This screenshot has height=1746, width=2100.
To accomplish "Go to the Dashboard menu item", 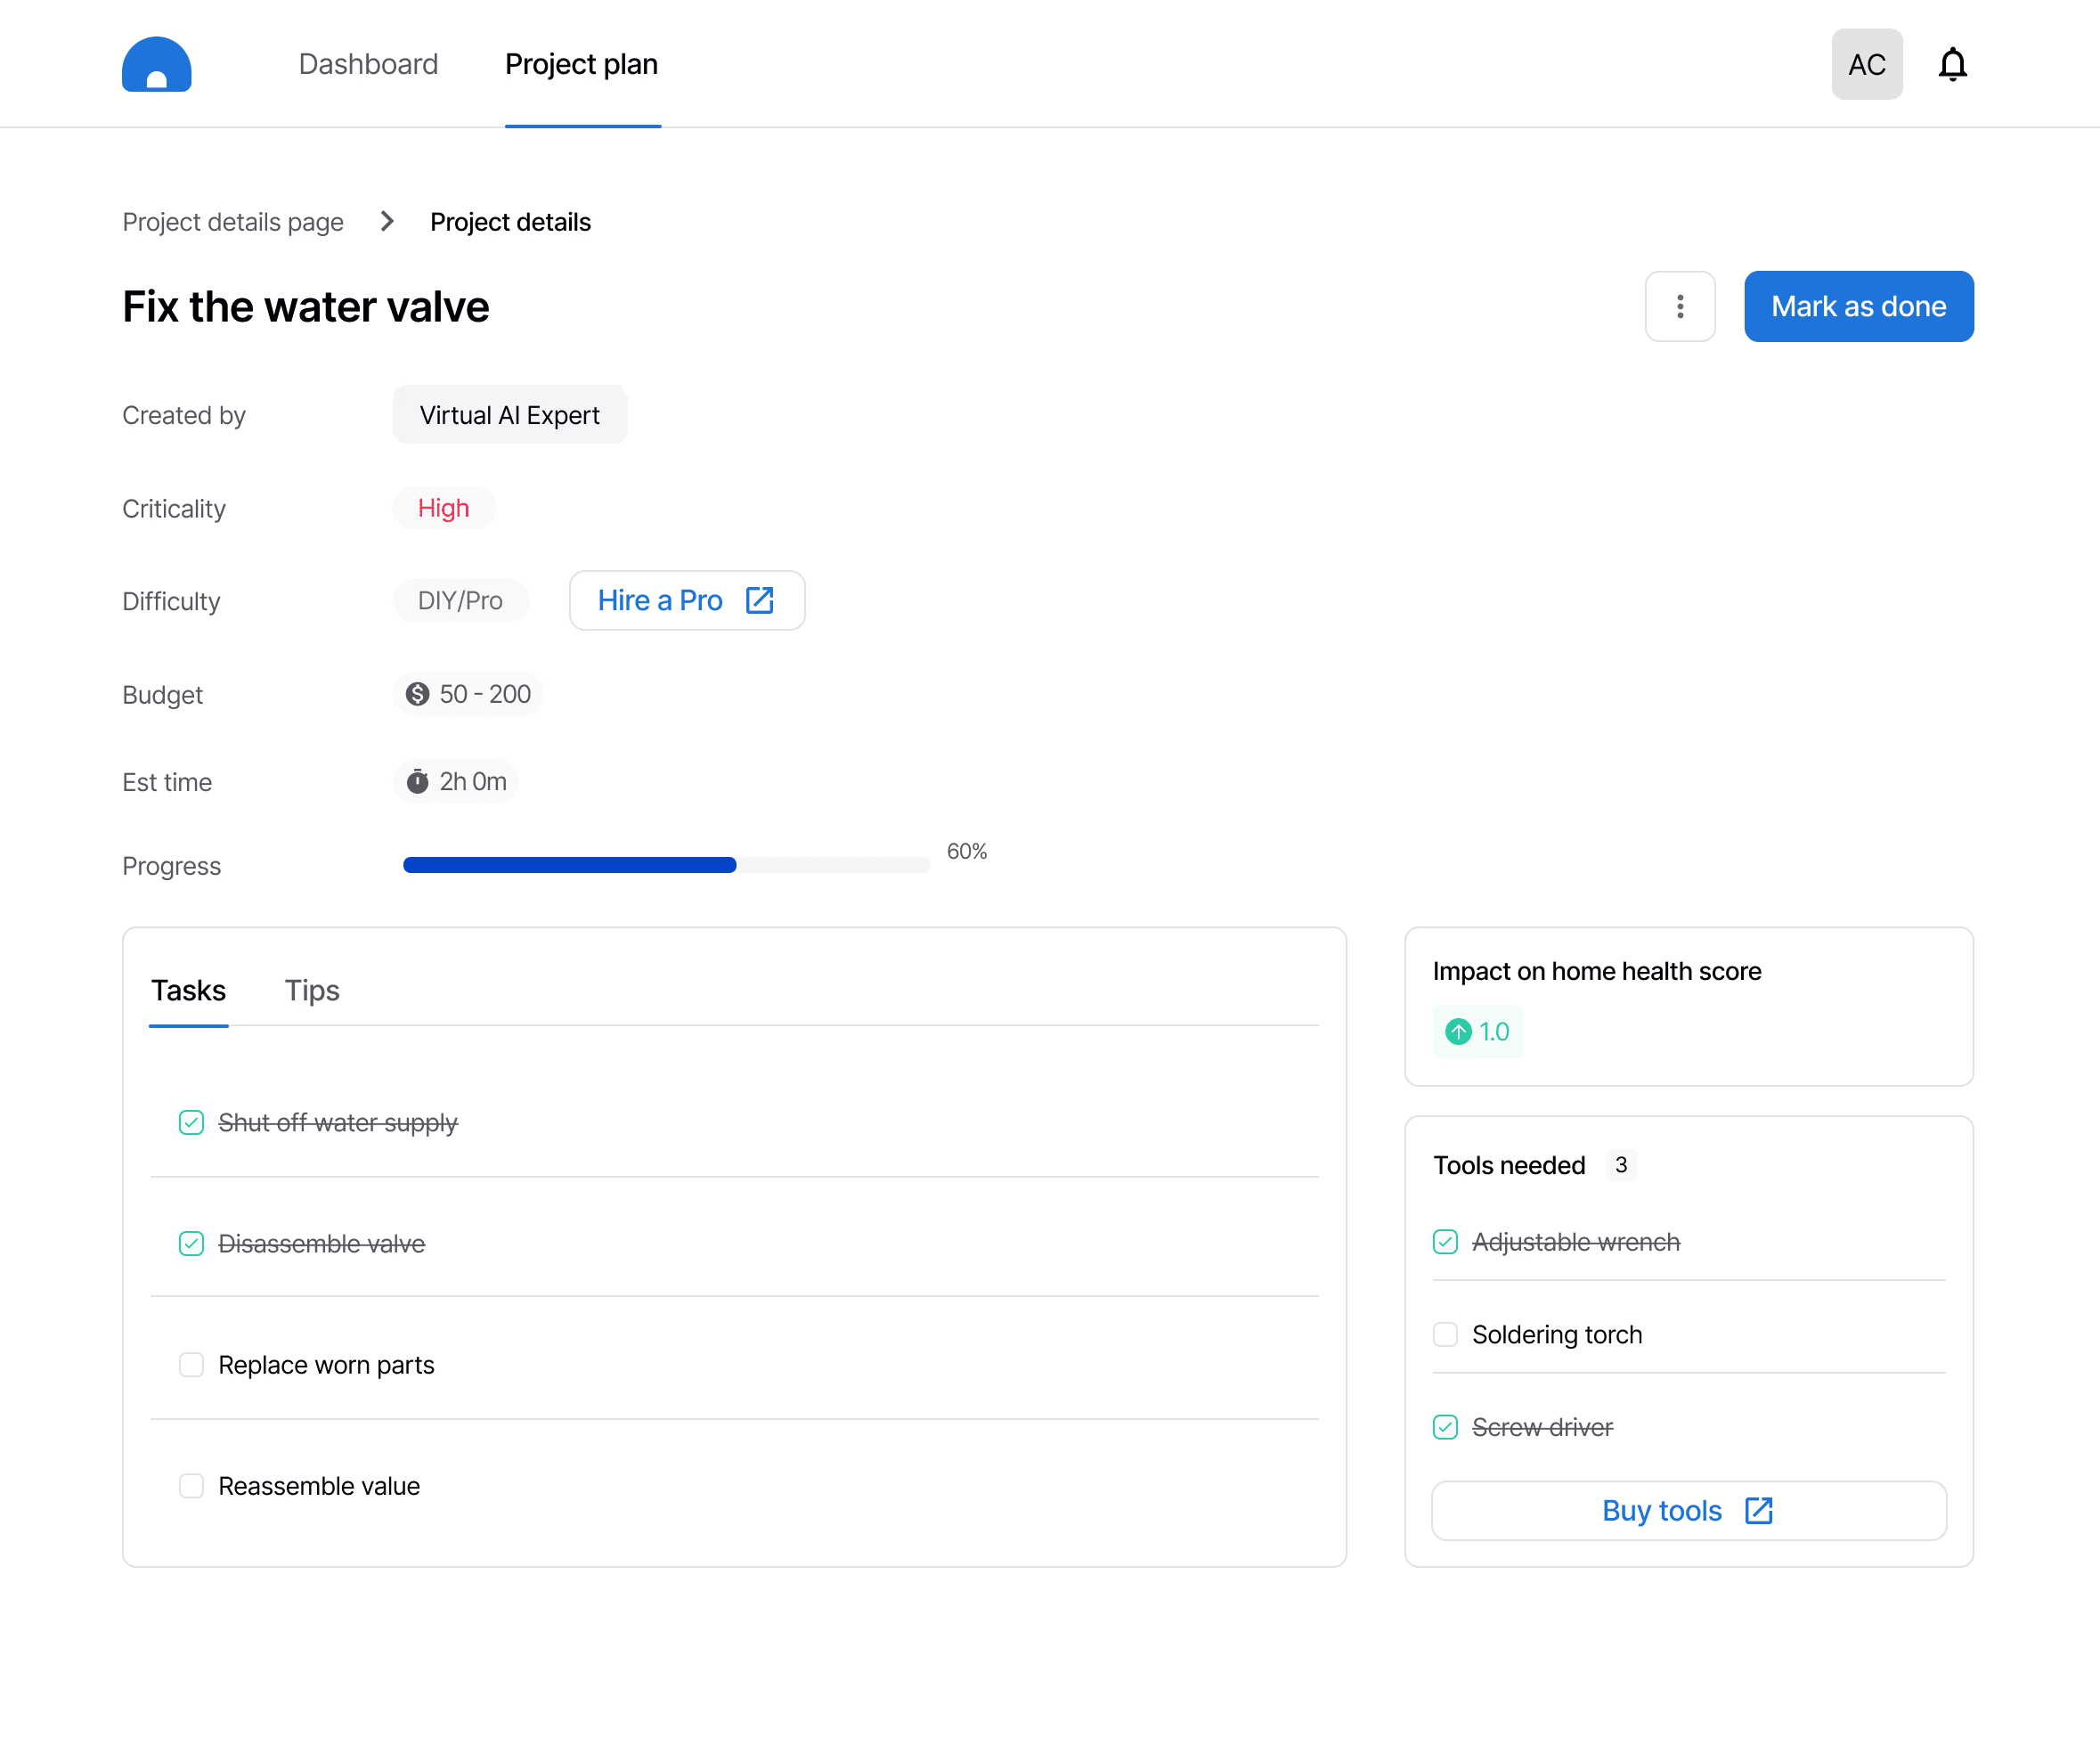I will click(368, 64).
